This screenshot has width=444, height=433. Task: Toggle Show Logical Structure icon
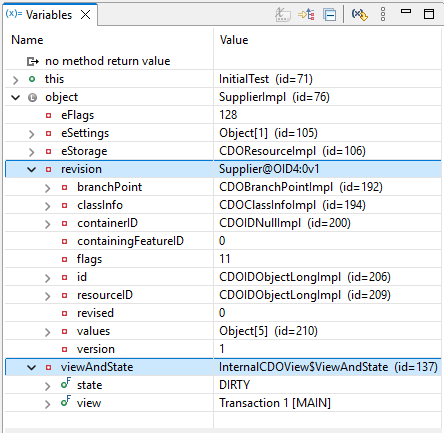tap(306, 15)
